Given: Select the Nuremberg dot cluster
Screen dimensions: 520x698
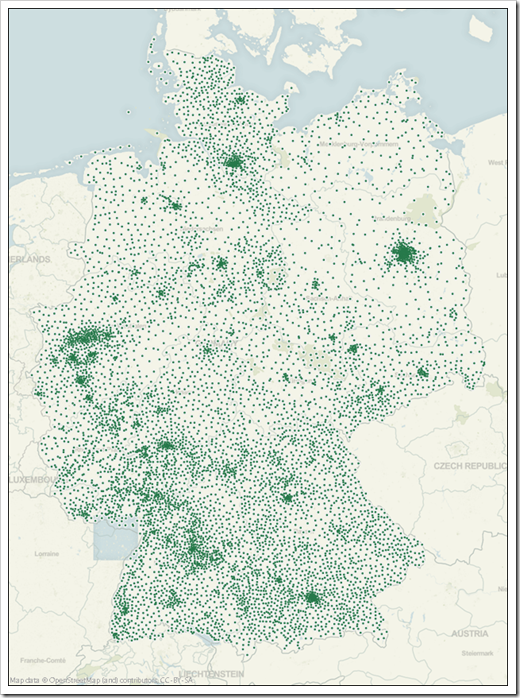Looking at the screenshot, I should (287, 497).
